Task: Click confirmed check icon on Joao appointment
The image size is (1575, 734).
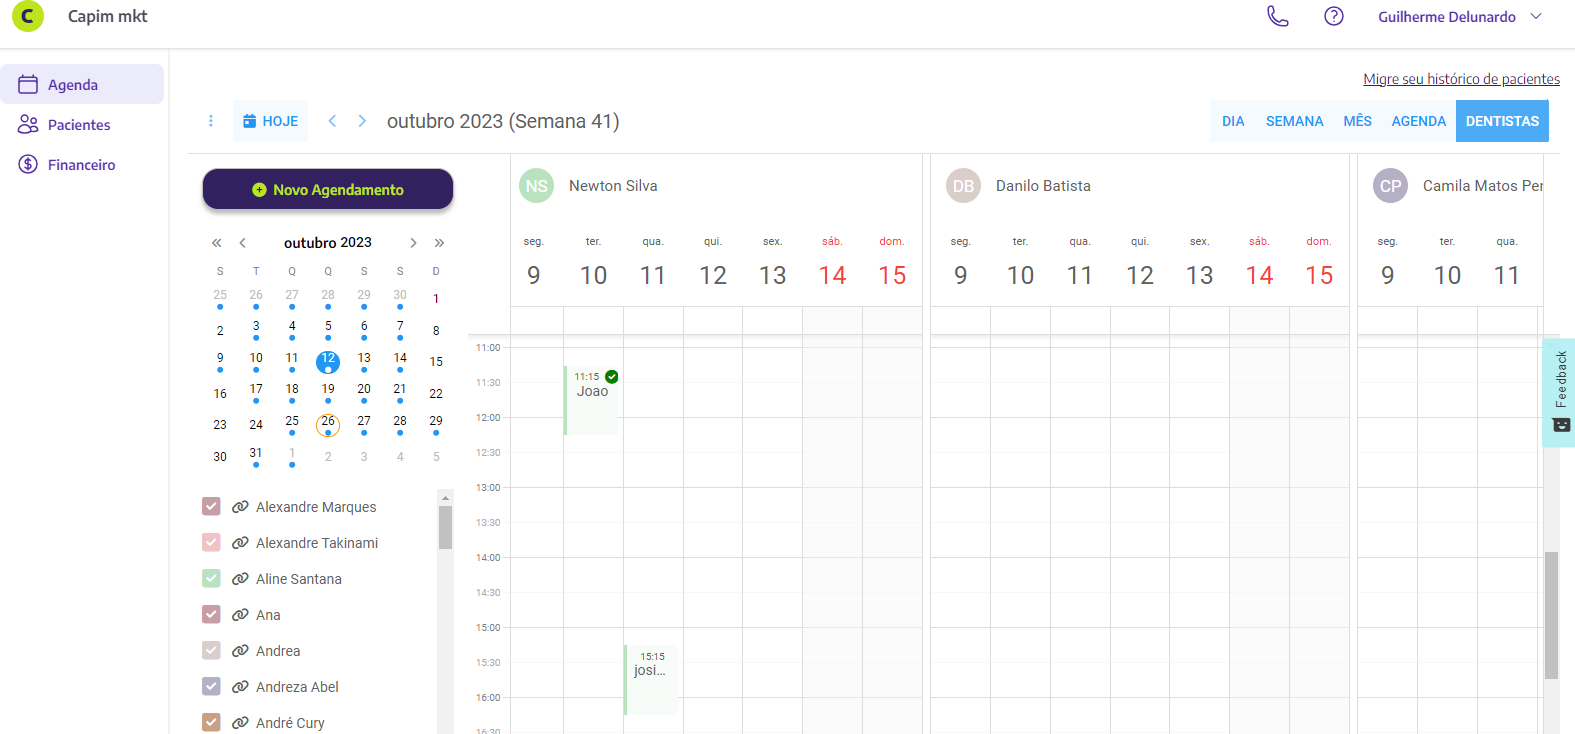Action: (611, 377)
